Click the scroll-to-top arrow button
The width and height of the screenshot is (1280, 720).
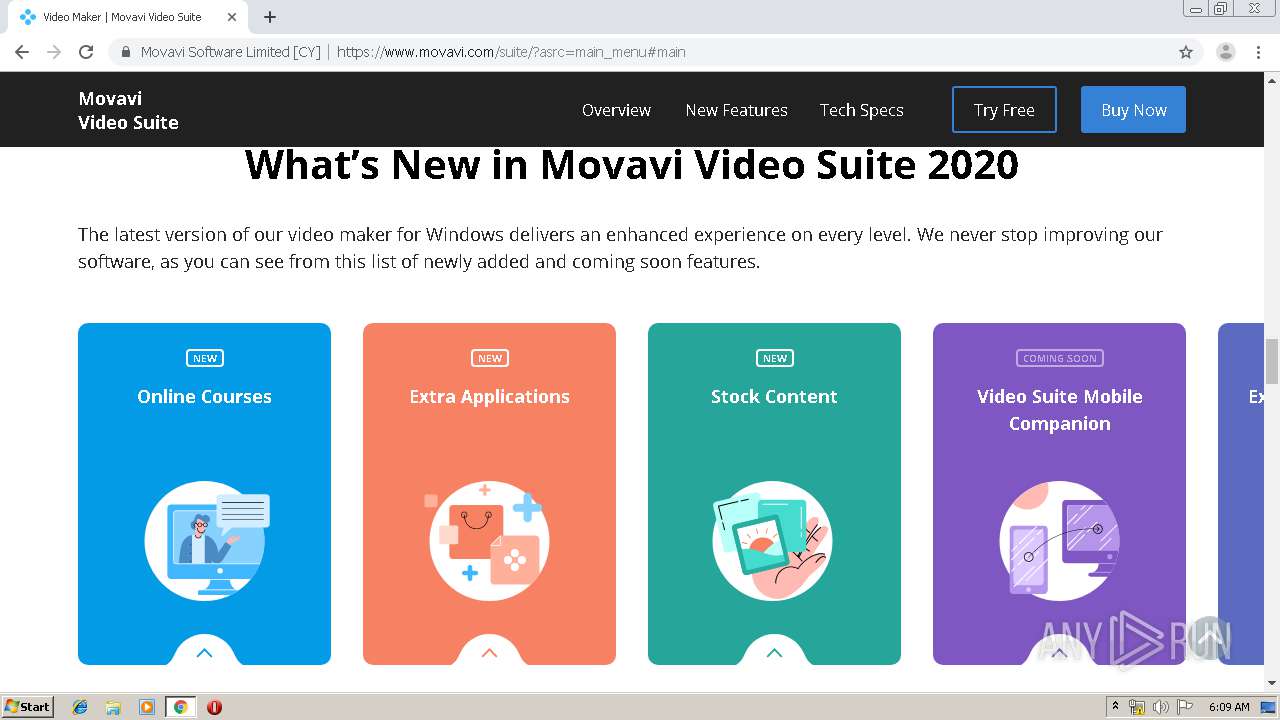pyautogui.click(x=1209, y=637)
